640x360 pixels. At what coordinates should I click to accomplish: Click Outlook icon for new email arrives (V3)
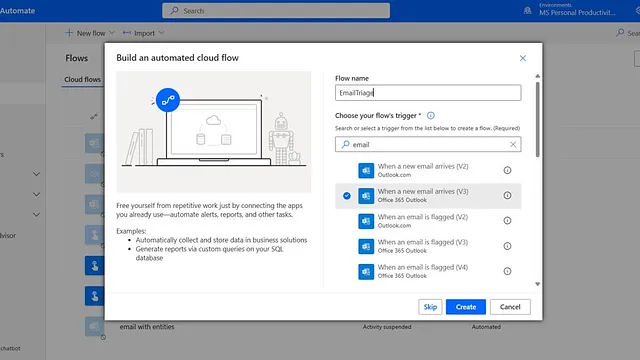coord(366,196)
